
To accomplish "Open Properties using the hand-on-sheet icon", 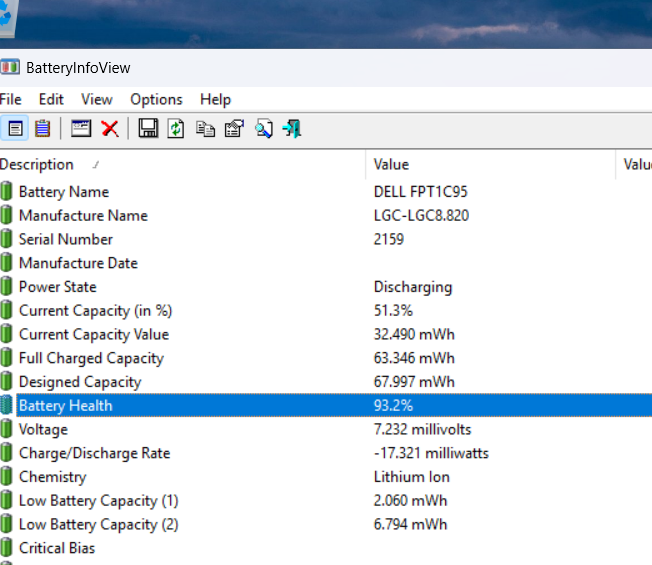I will click(234, 128).
